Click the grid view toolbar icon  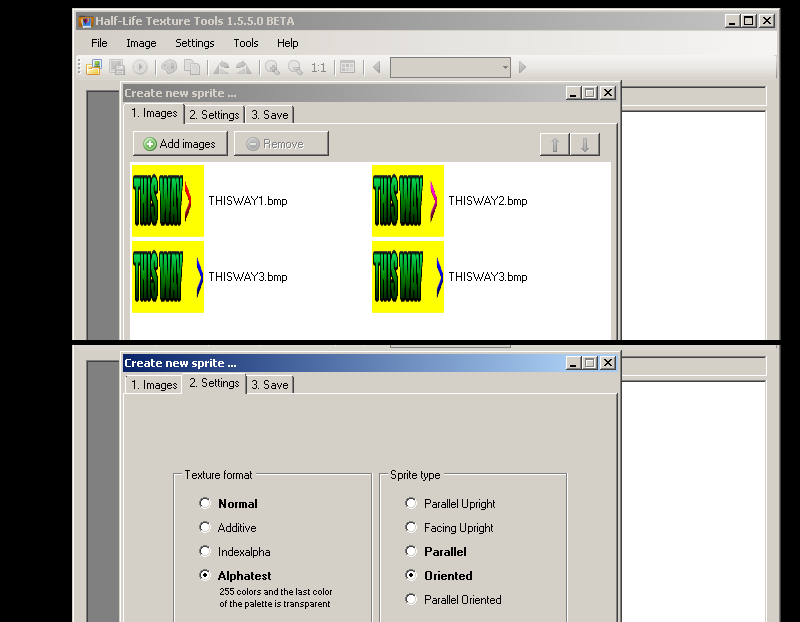coord(347,67)
